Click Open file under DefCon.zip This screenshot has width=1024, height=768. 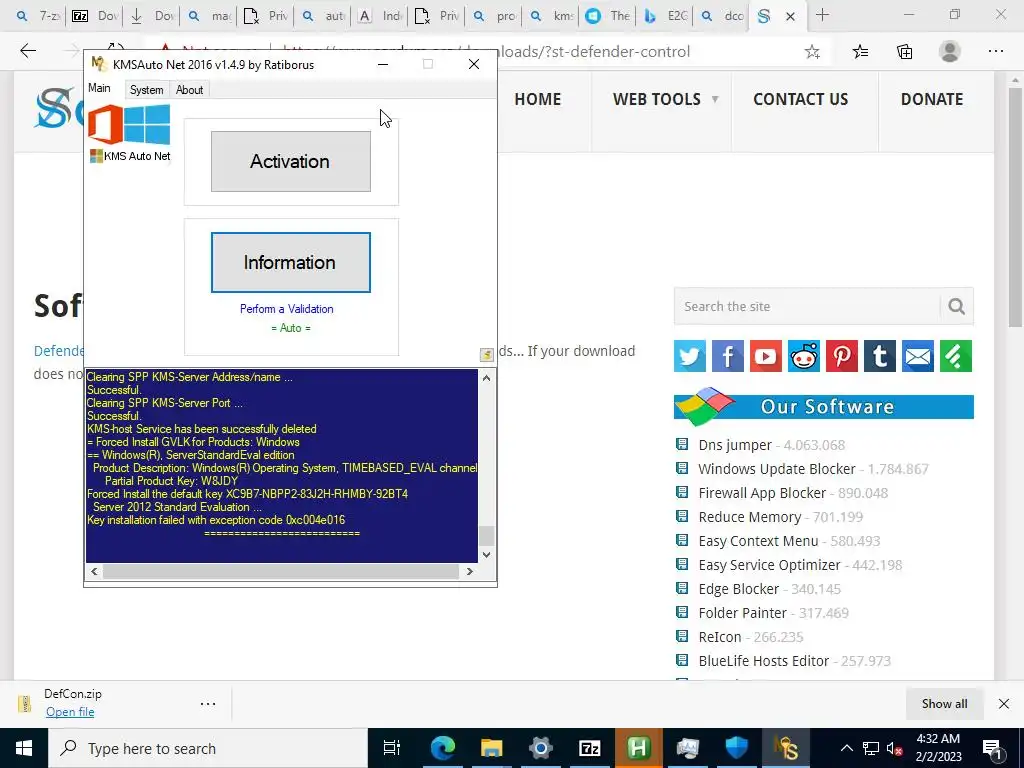coord(70,712)
